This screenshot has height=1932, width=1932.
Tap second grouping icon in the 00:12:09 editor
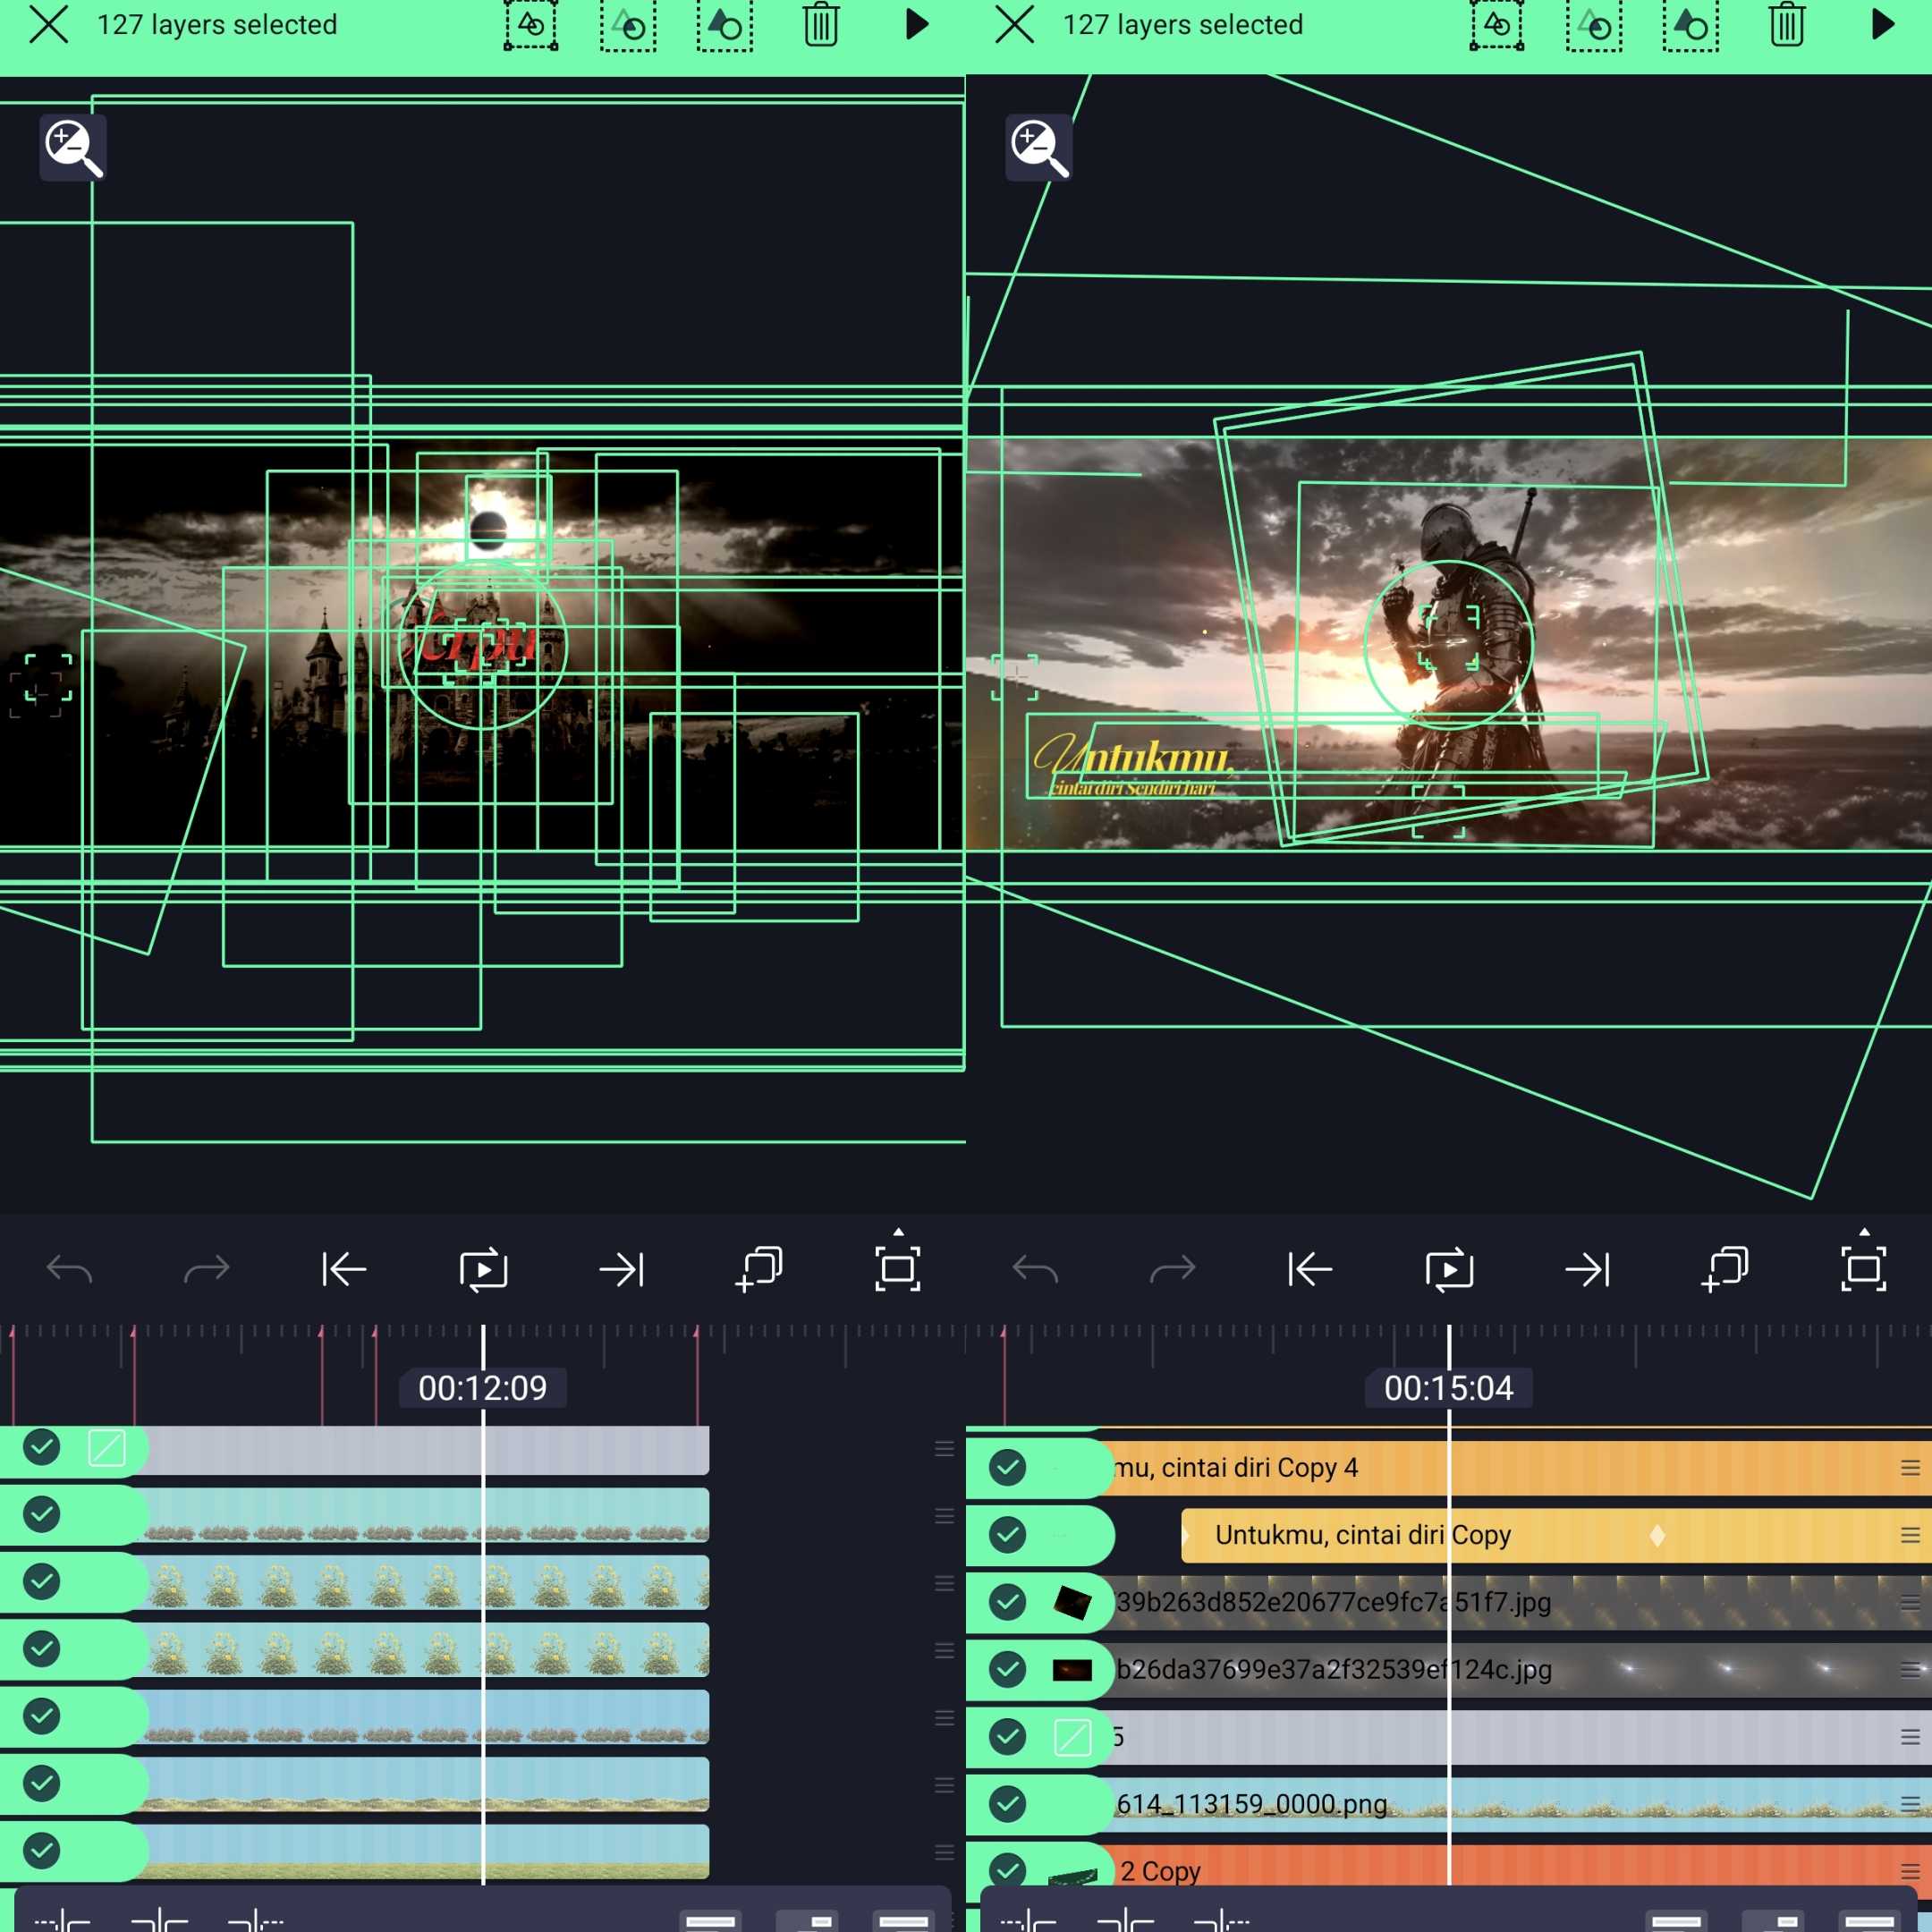(x=627, y=25)
